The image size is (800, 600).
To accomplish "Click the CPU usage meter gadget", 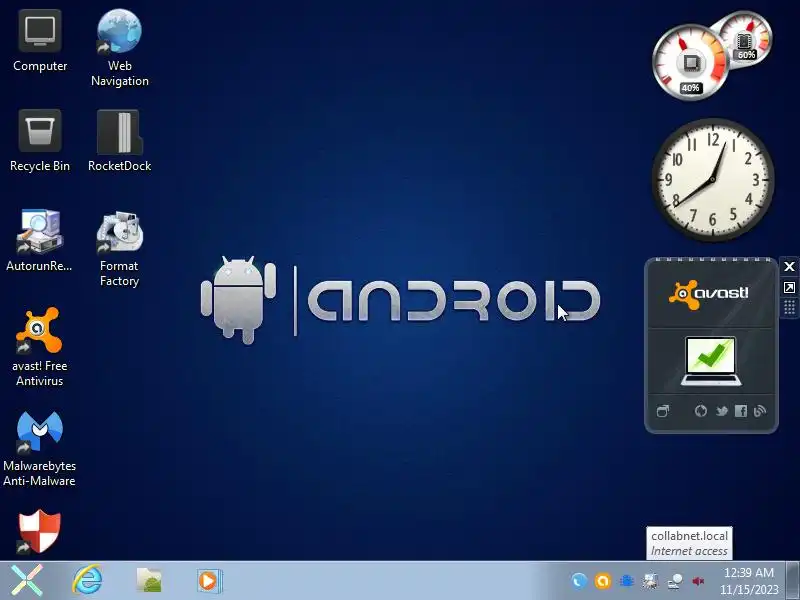I will [691, 62].
